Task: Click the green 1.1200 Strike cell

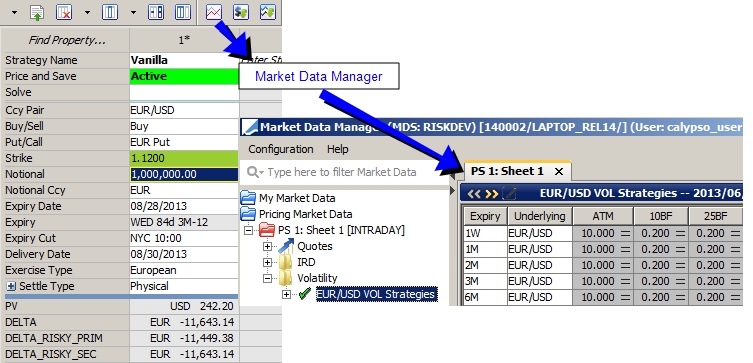Action: click(184, 158)
